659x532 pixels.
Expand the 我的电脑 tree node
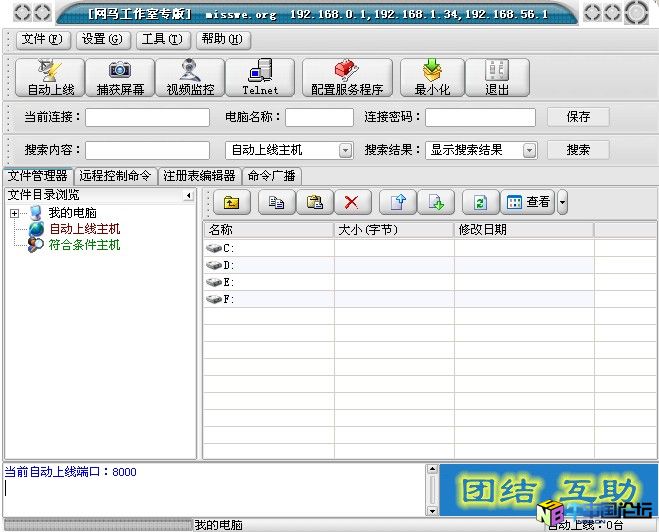(15, 213)
